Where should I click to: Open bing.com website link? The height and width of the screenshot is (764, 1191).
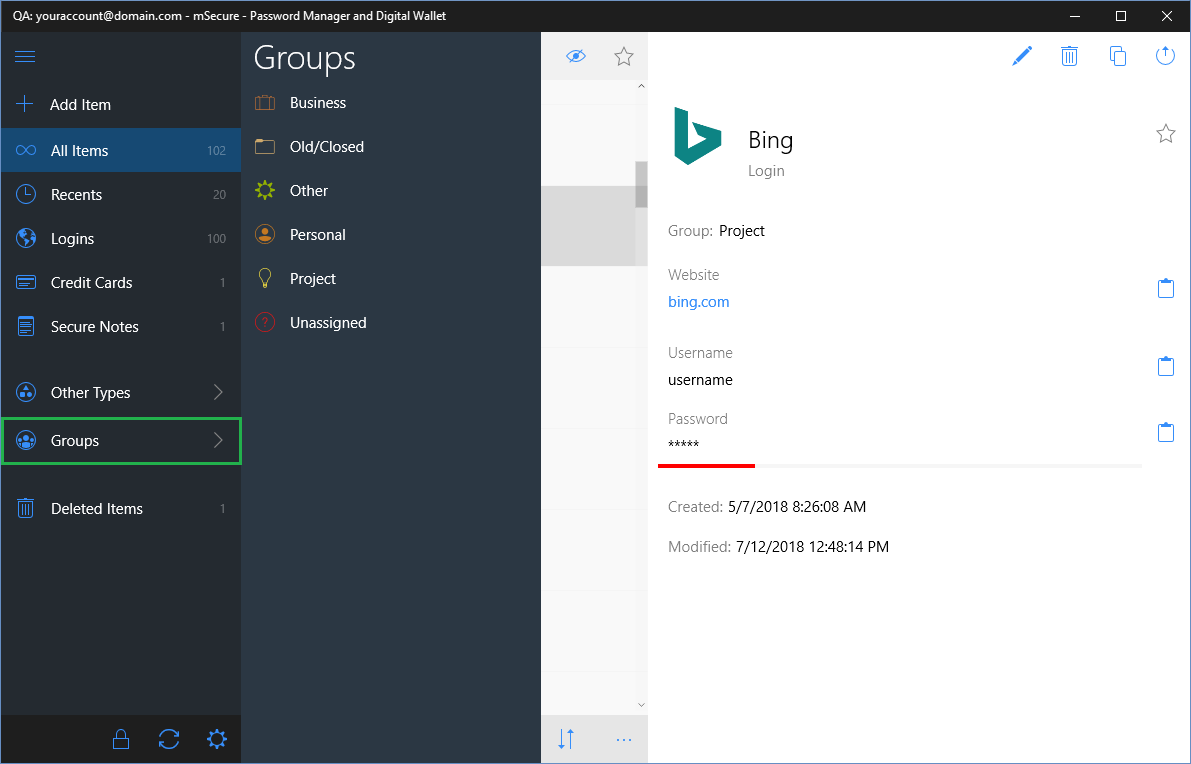click(699, 301)
